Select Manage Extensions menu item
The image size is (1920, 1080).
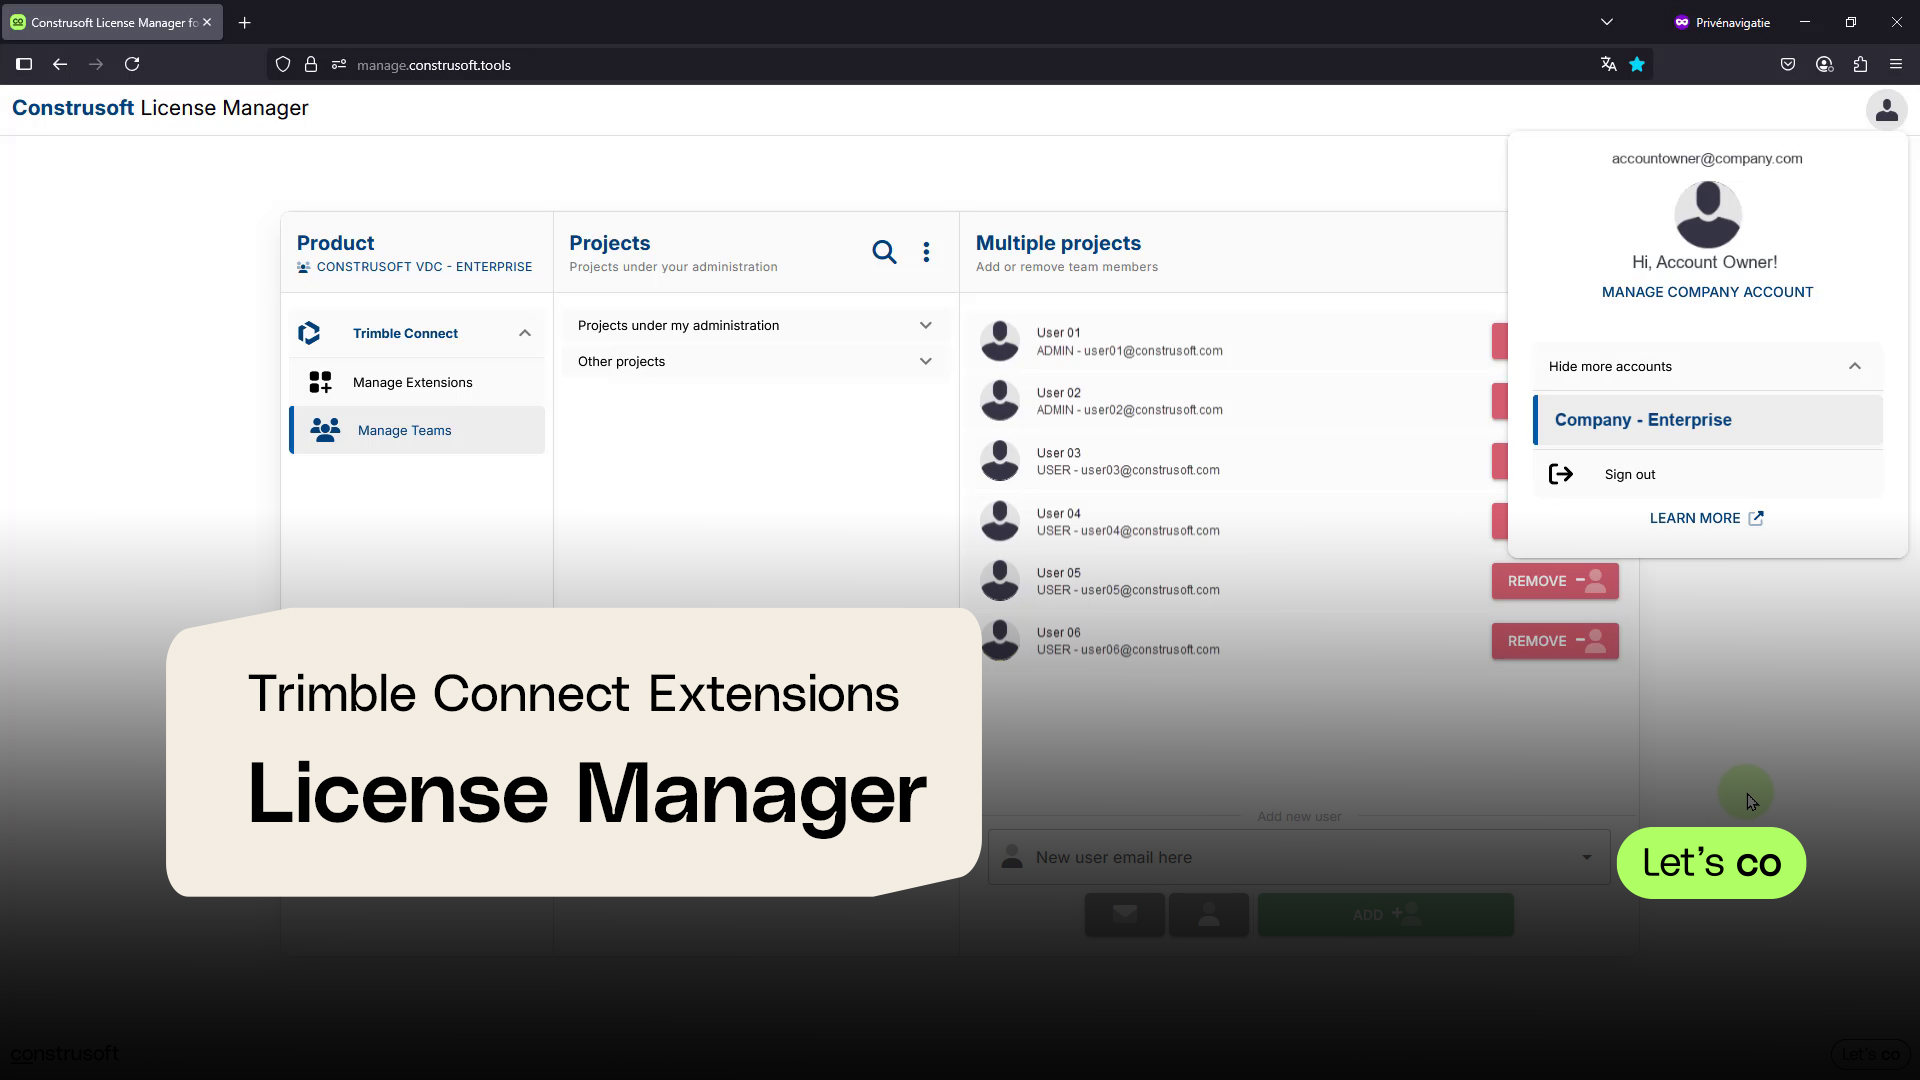click(x=417, y=382)
